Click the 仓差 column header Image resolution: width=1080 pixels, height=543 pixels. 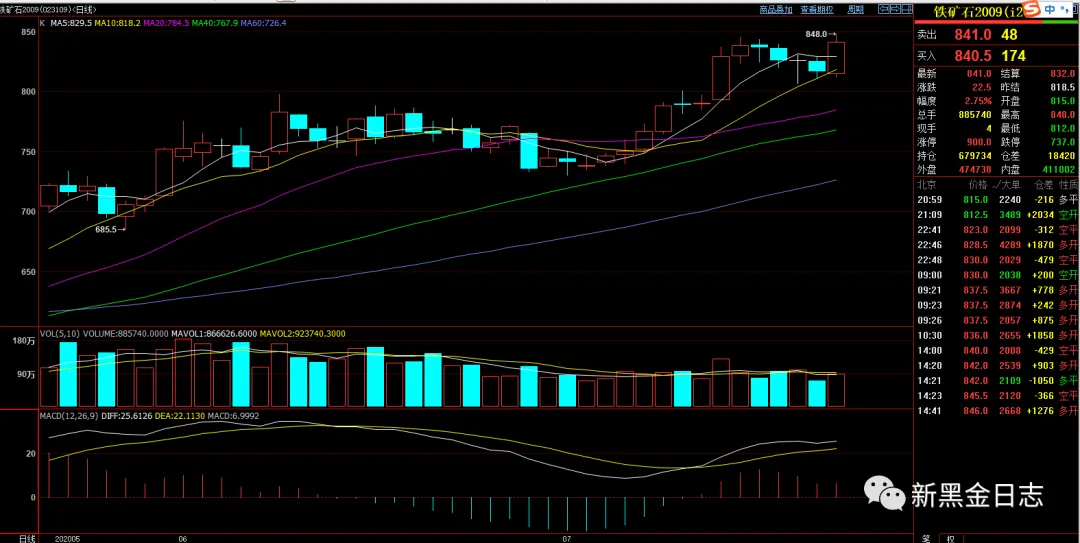pyautogui.click(x=1044, y=184)
